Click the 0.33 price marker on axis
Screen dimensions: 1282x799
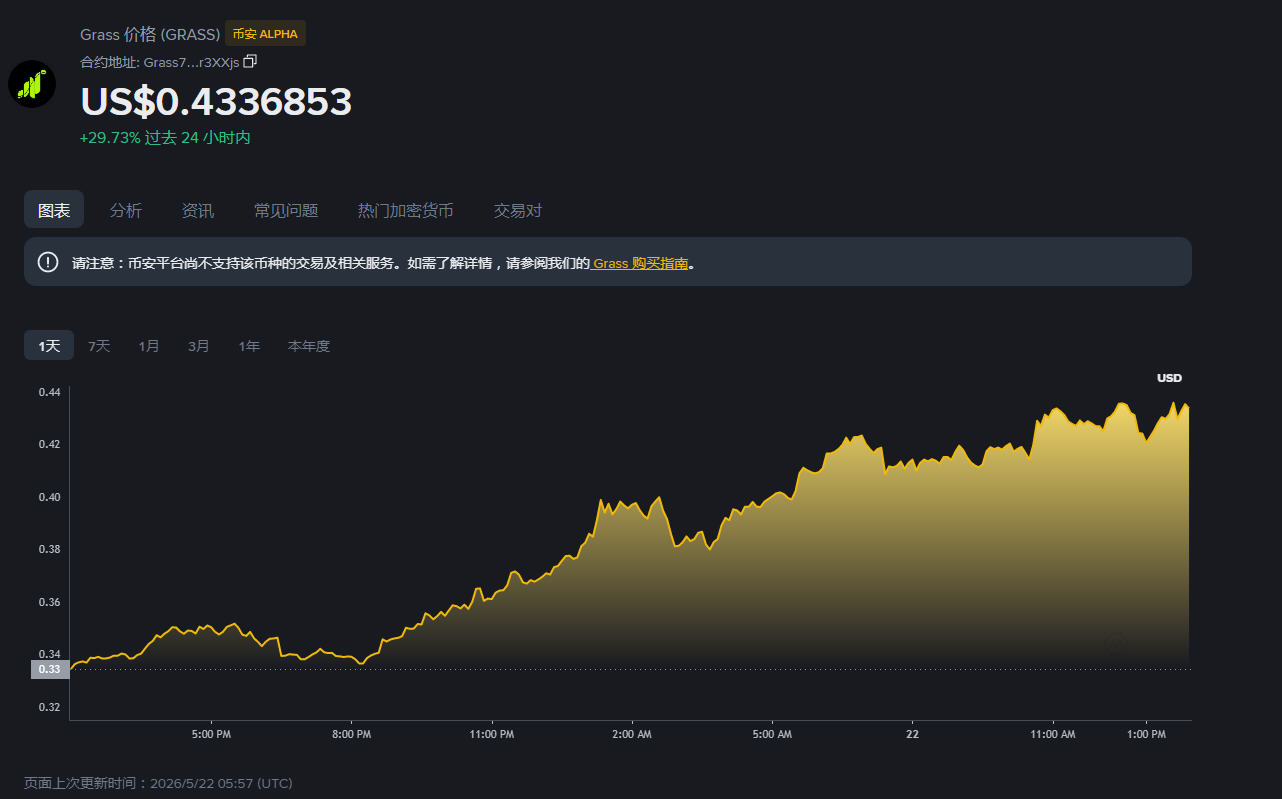coord(49,669)
